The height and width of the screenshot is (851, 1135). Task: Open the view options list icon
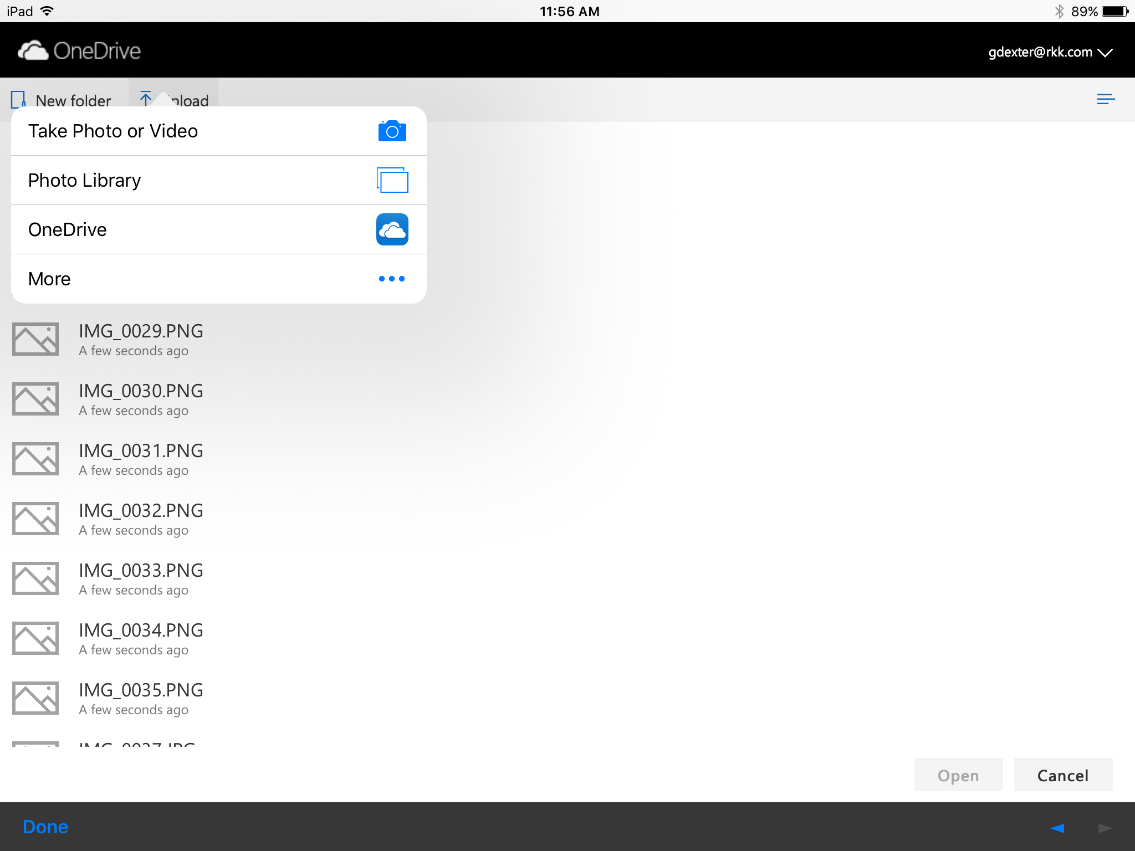click(1105, 99)
